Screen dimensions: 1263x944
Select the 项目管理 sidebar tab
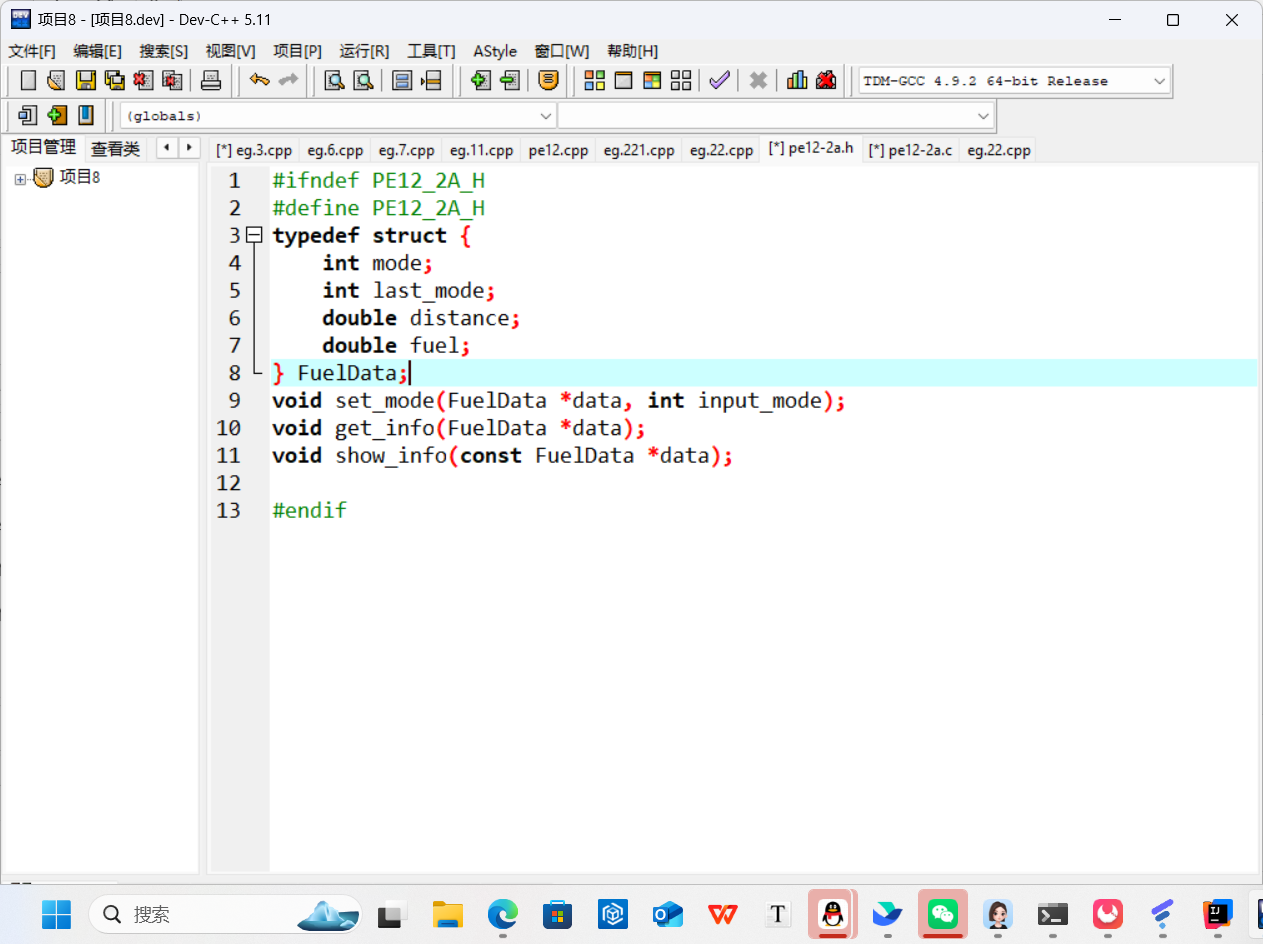[43, 148]
